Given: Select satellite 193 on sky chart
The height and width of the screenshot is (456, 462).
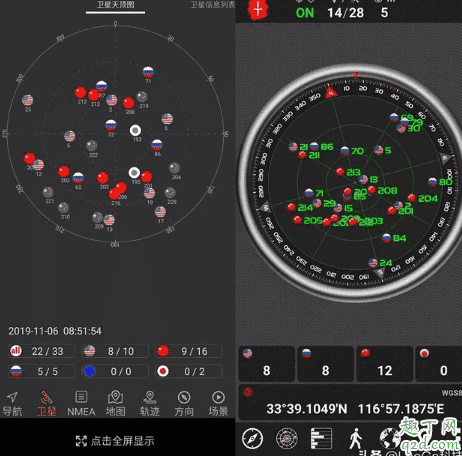Looking at the screenshot, I should coord(135,130).
